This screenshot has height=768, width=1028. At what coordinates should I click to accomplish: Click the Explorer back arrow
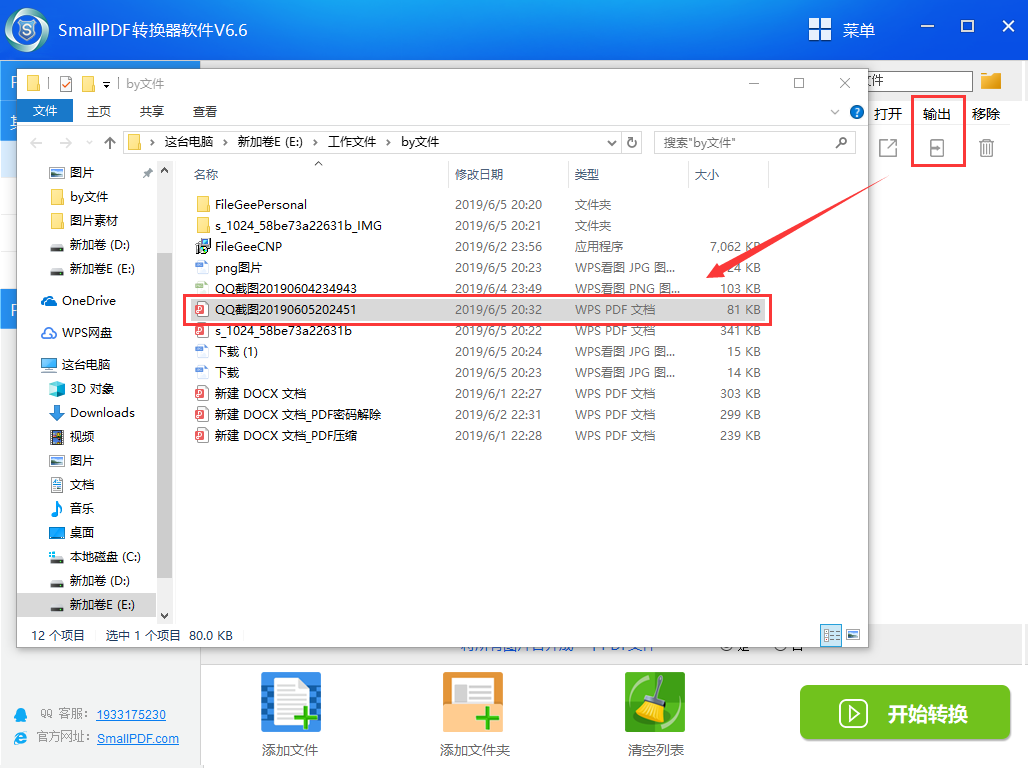coord(37,143)
